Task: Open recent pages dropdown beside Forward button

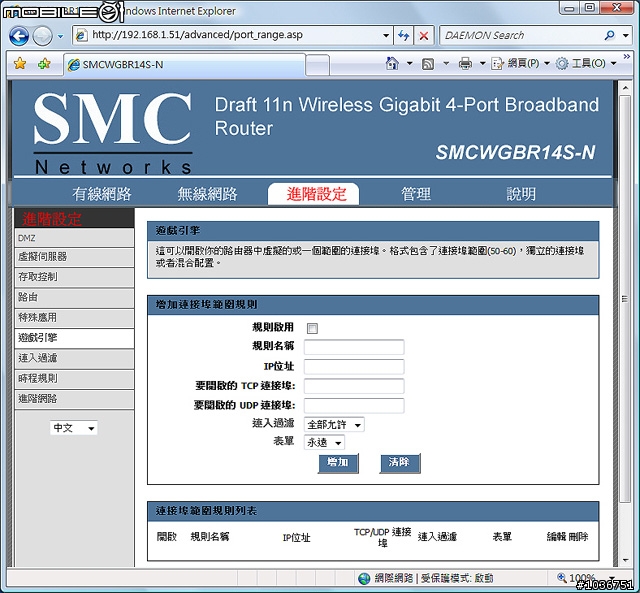Action: [60, 36]
